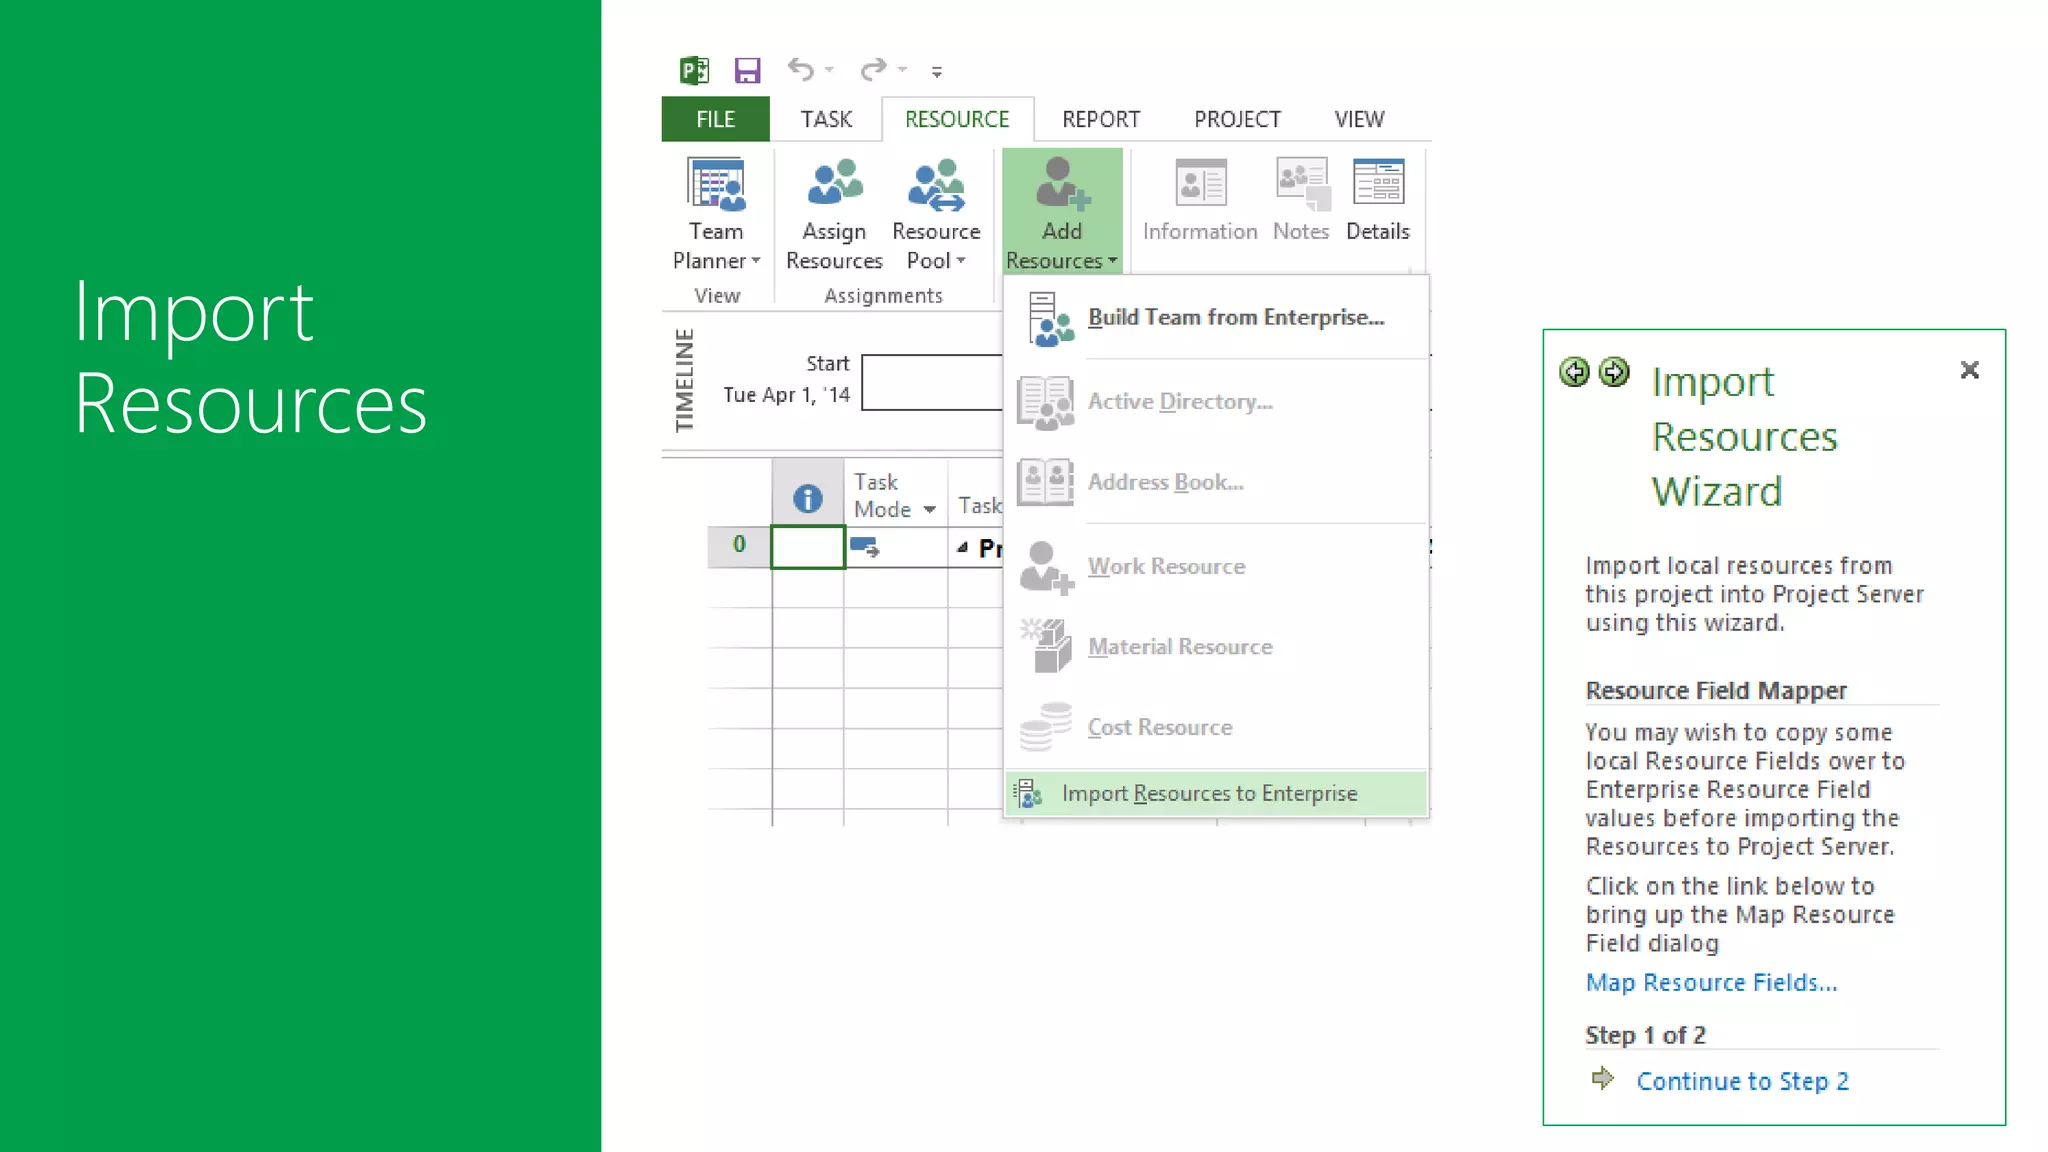This screenshot has width=2048, height=1152.
Task: Switch to the REPORT ribbon tab
Action: (1101, 119)
